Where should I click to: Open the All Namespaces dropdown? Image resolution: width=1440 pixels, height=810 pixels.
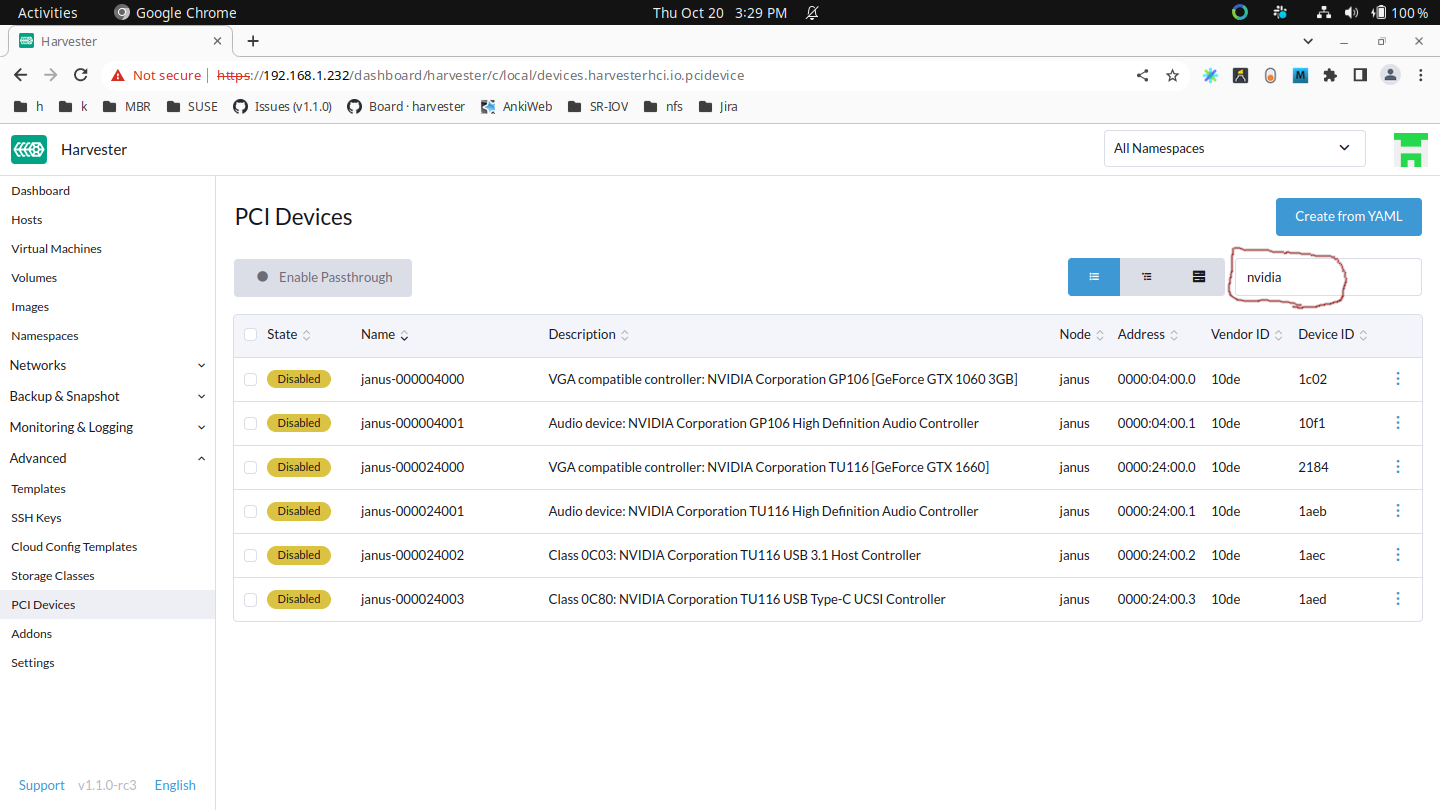click(x=1234, y=148)
